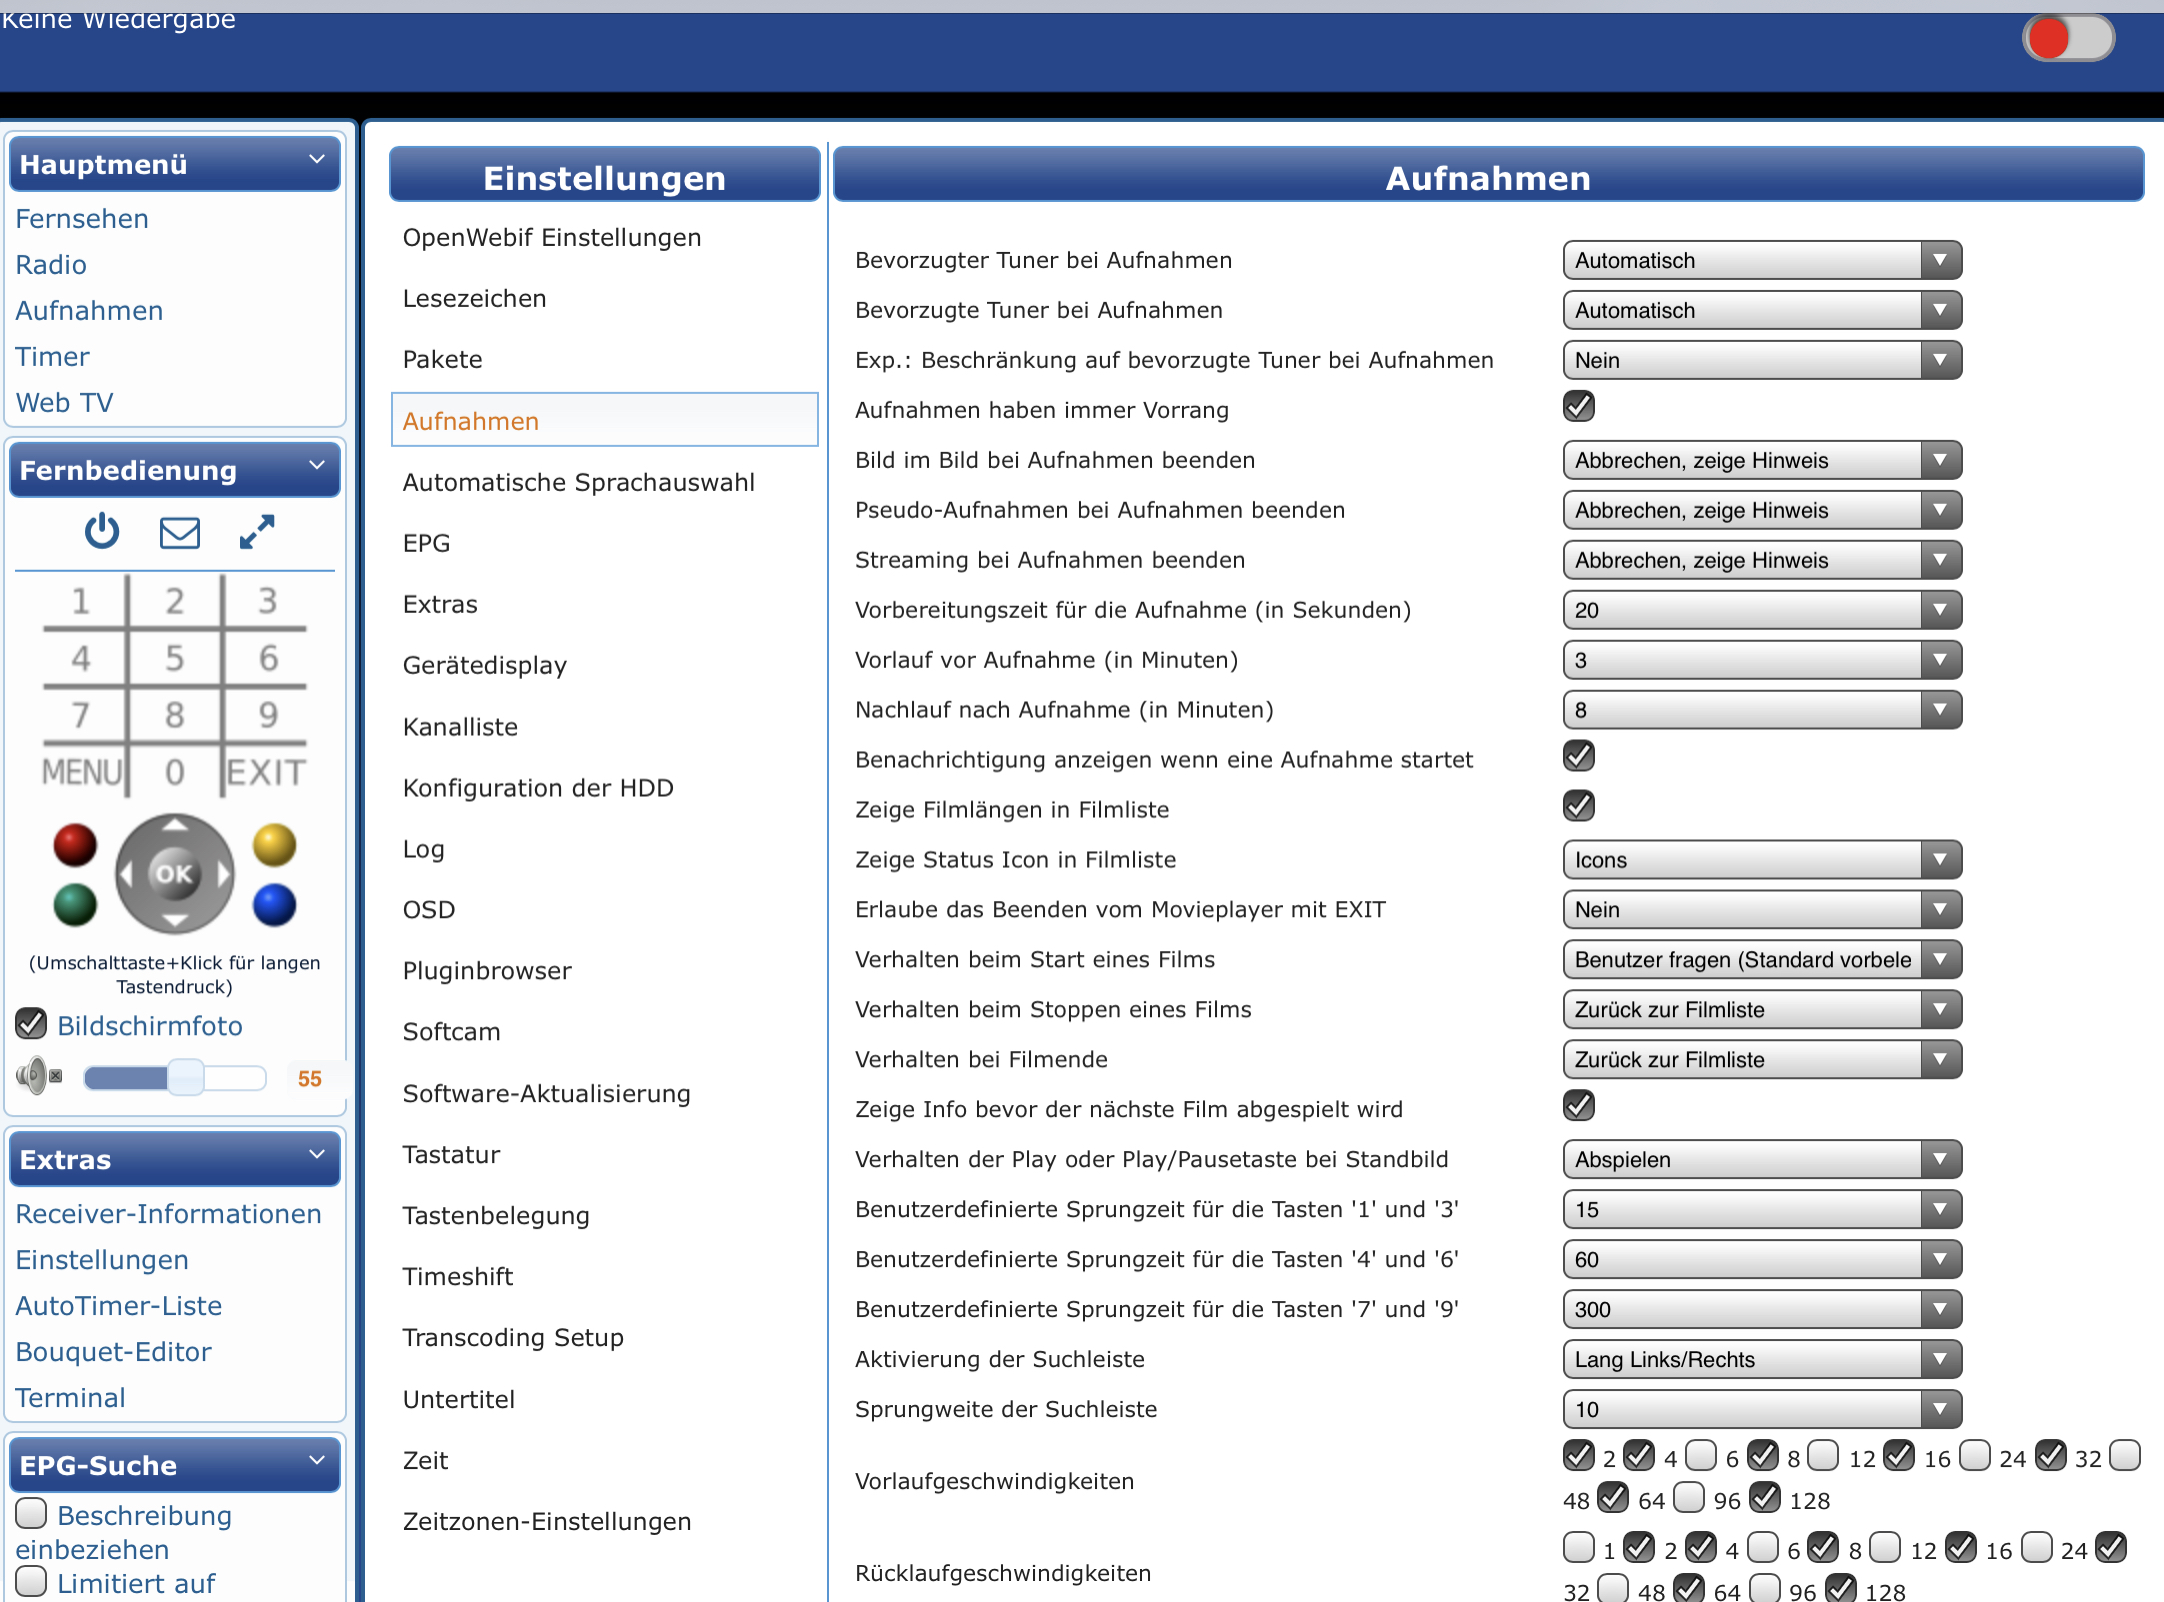Click the remote right arrow
Screen dimensions: 2164x1602
tap(224, 874)
